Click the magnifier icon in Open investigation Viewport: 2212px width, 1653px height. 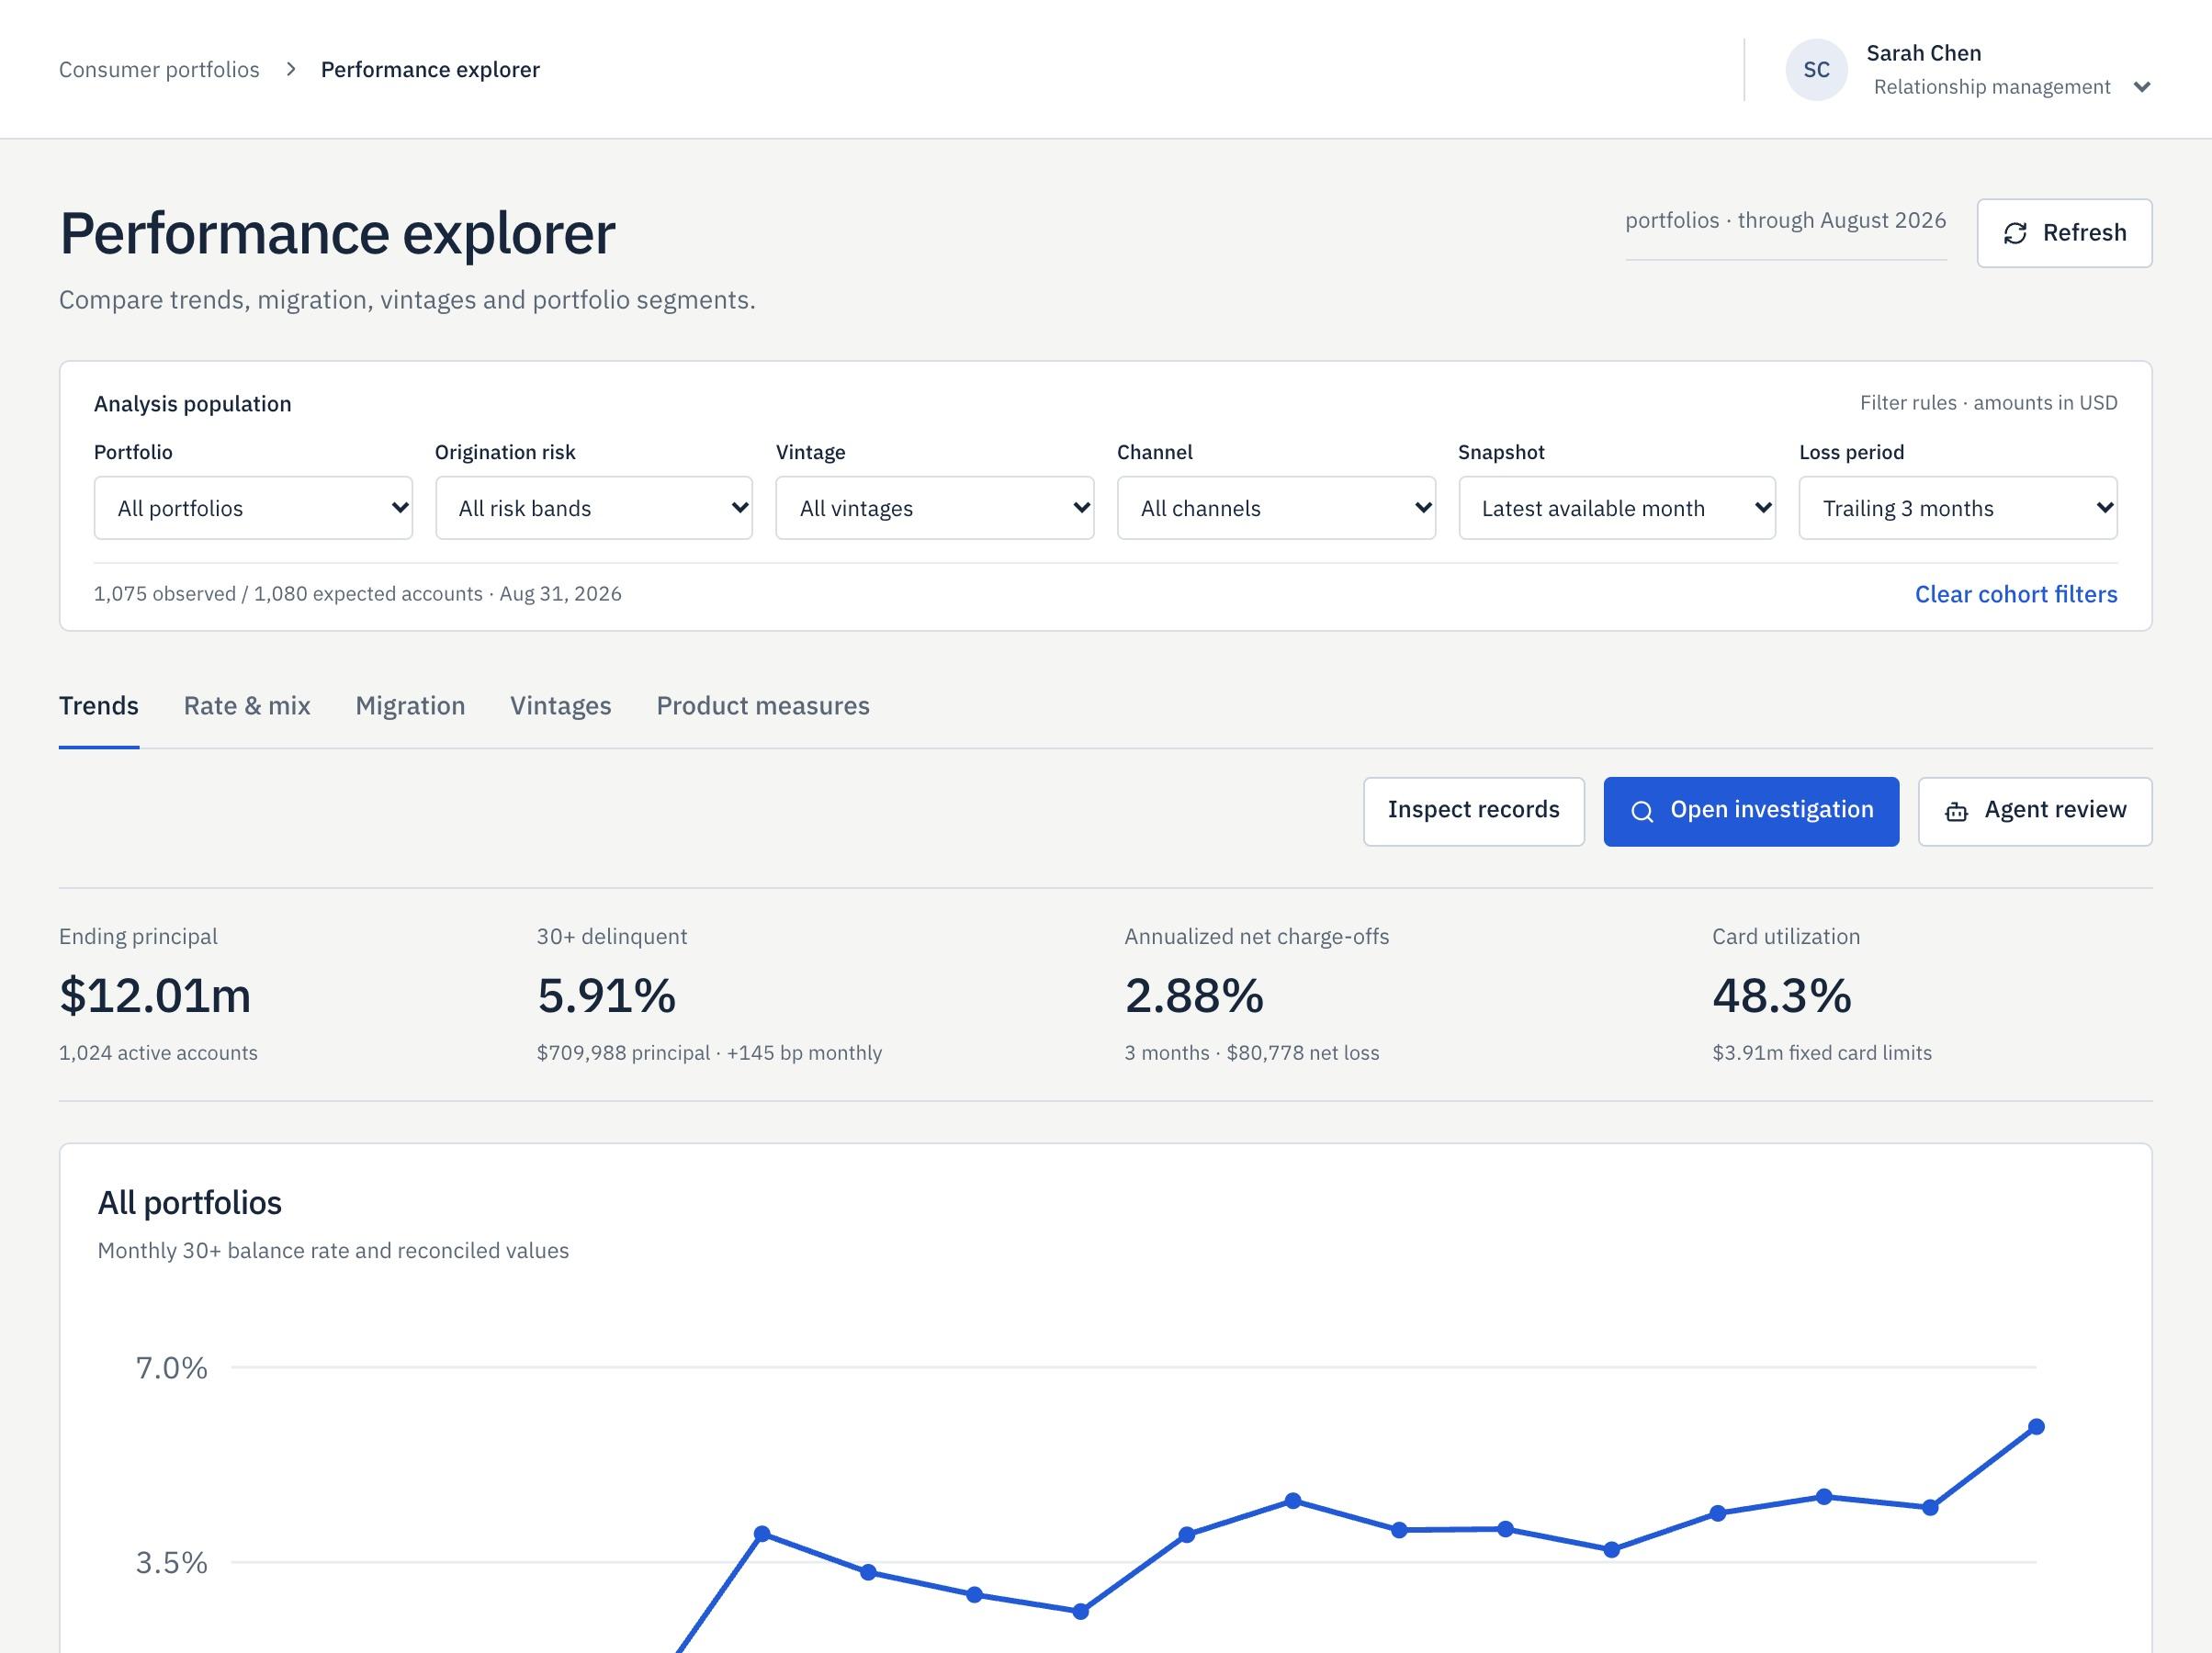coord(1642,811)
